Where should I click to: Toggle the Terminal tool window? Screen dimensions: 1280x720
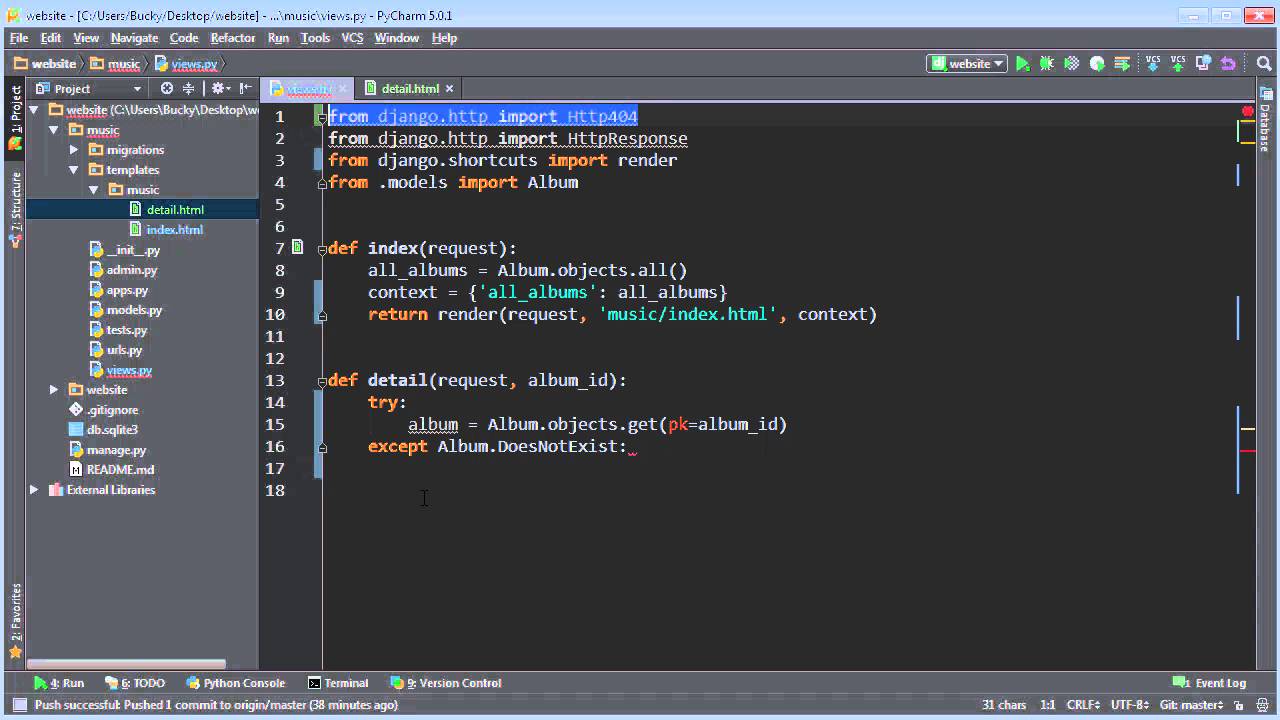pos(338,683)
